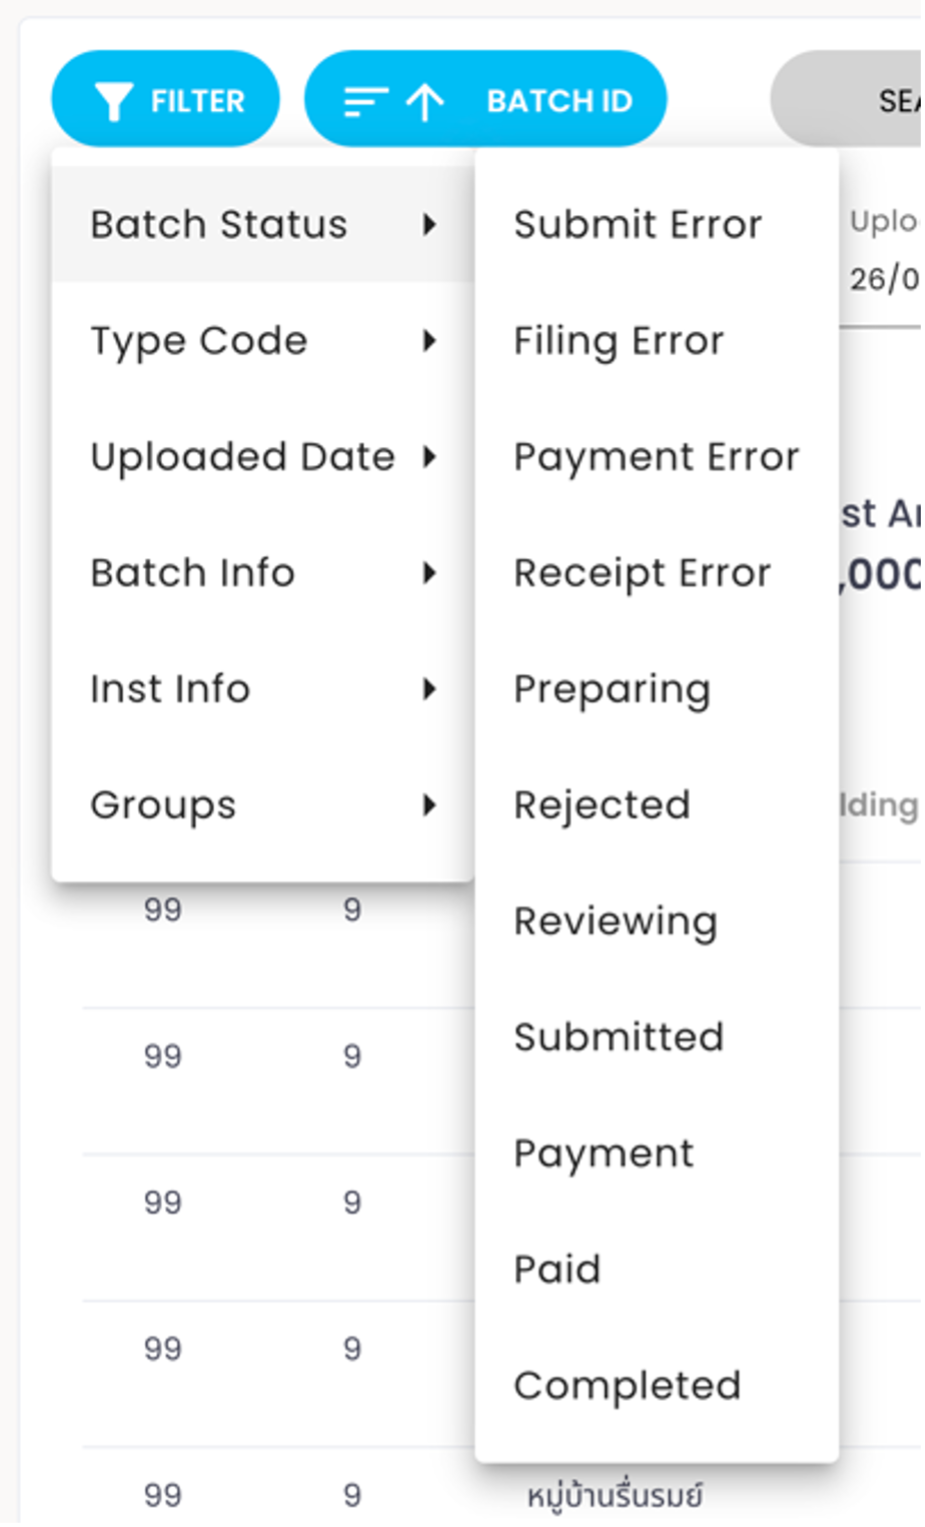Pick the Receipt Error option
Screen dimensions: 925x1527
(x=642, y=573)
